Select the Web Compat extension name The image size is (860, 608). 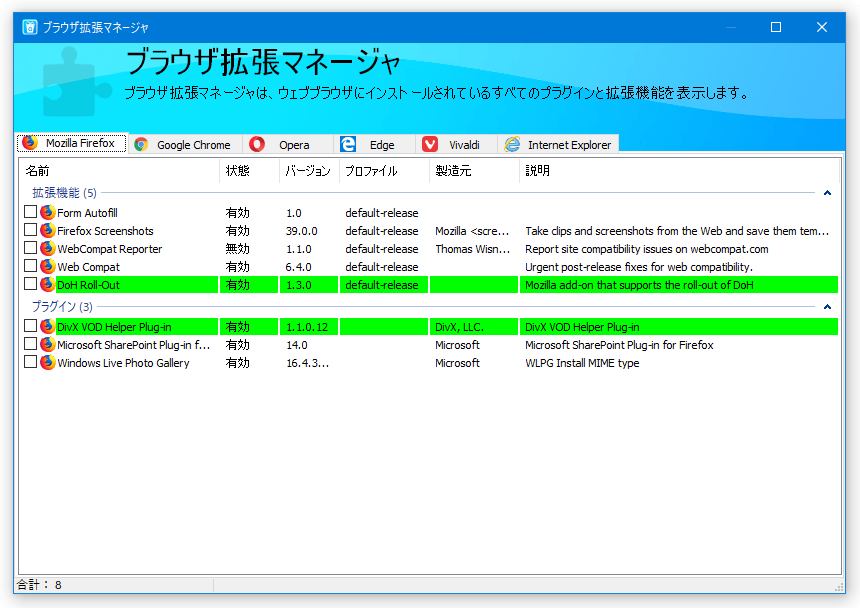coord(88,267)
